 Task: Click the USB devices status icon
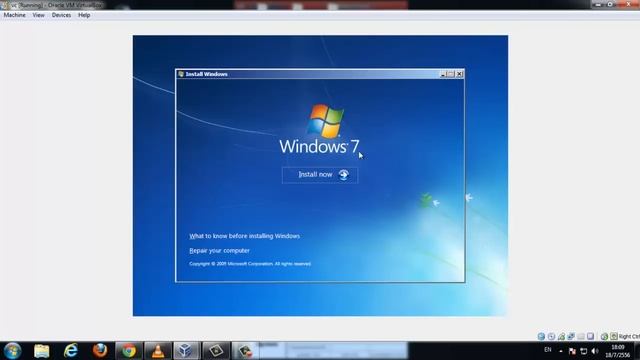(561, 336)
